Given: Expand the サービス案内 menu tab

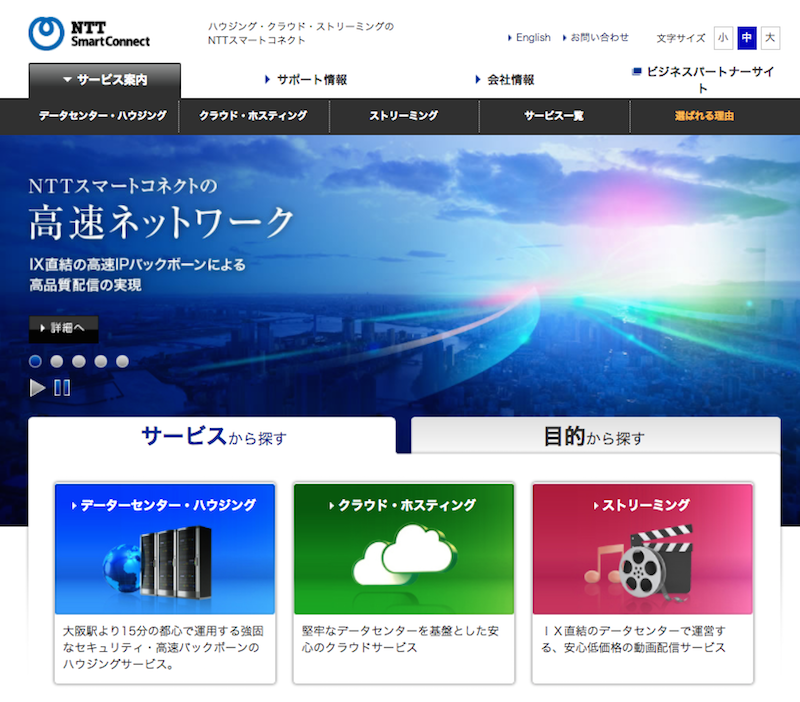Looking at the screenshot, I should [x=105, y=80].
